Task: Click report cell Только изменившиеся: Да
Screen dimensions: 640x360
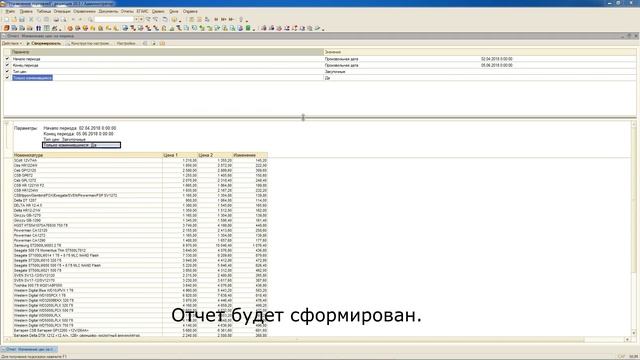Action: pyautogui.click(x=82, y=145)
